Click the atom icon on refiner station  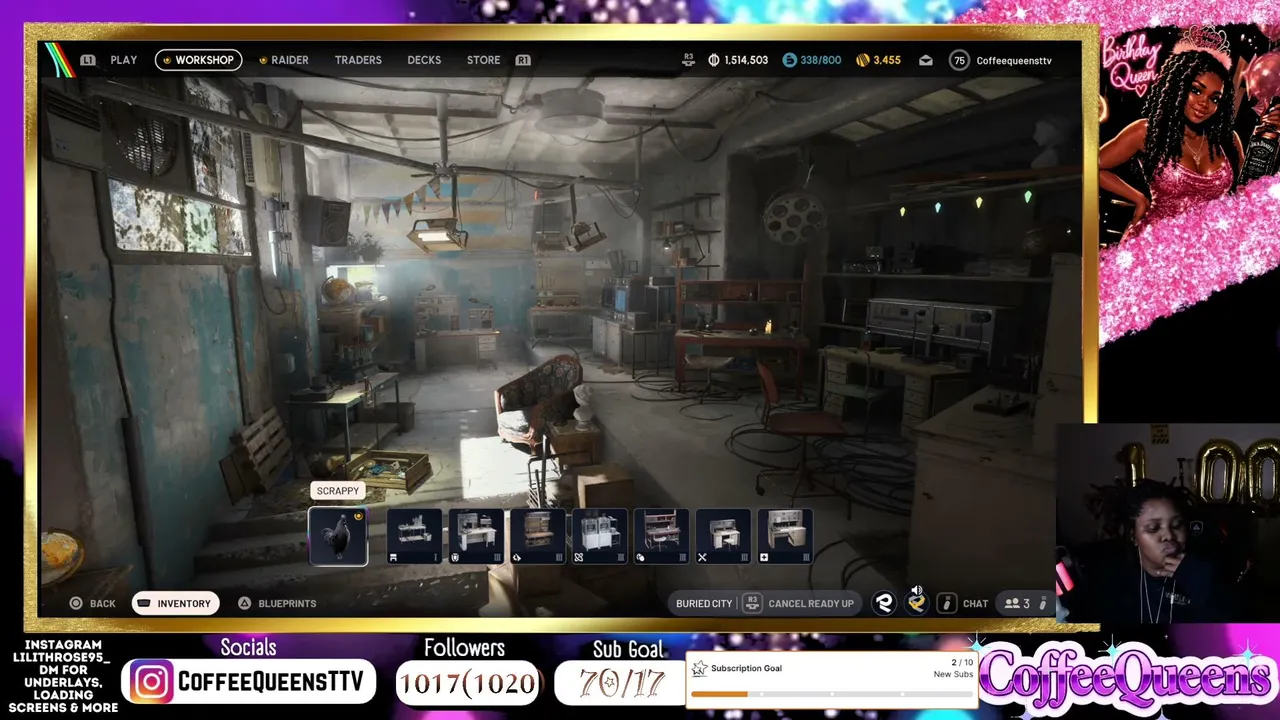point(578,557)
